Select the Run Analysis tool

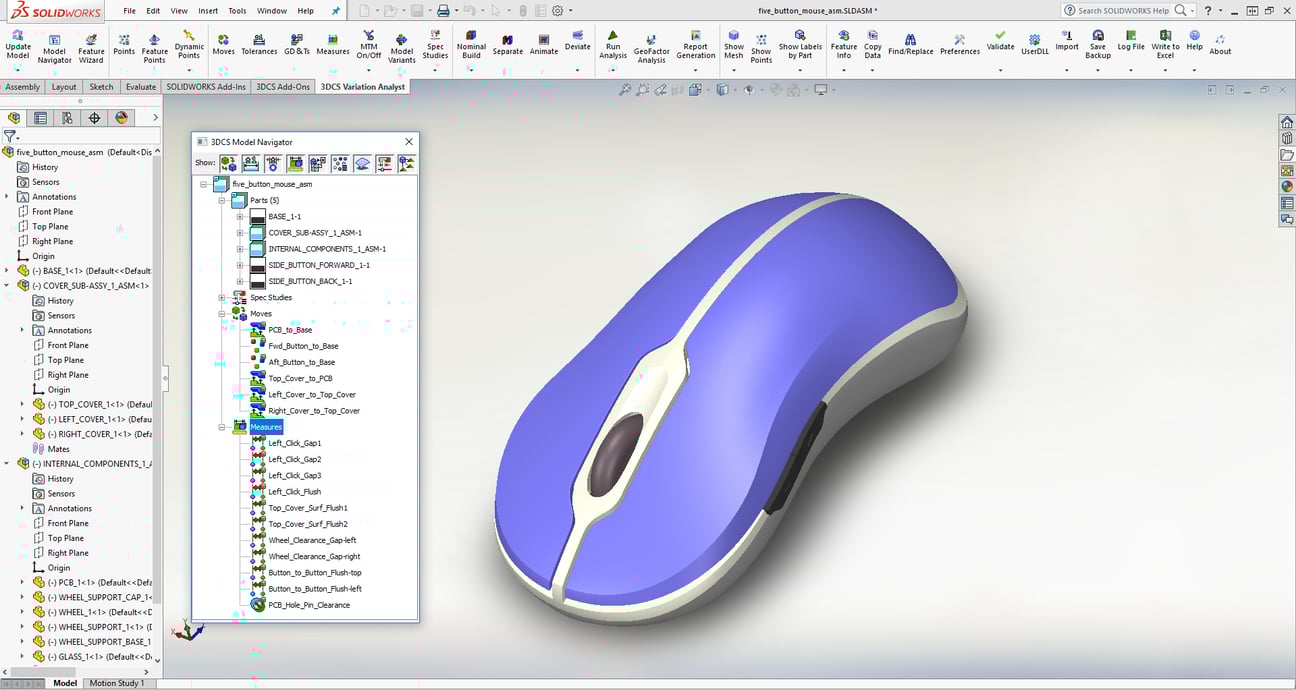tap(612, 47)
